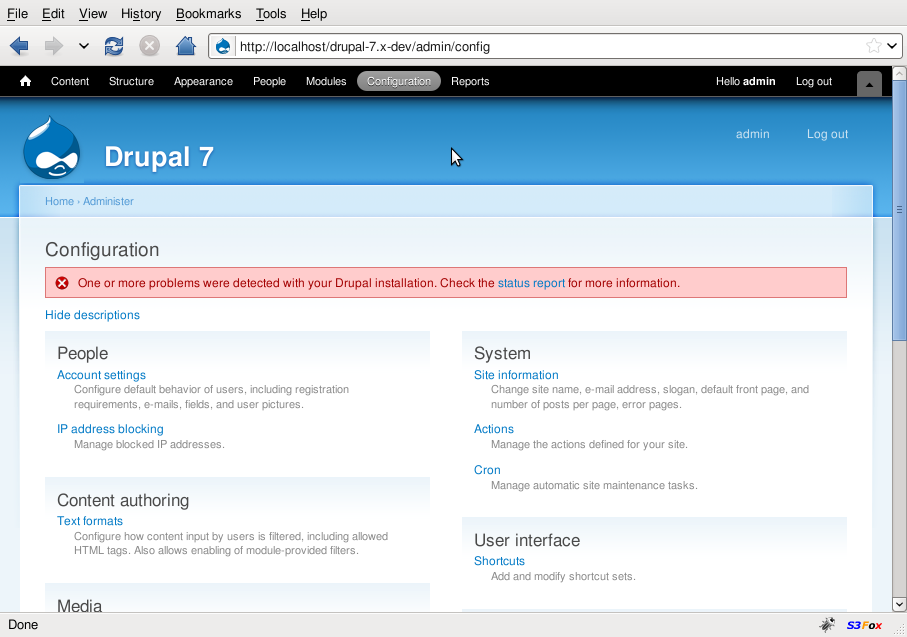Click the red error icon in message
907x637 pixels.
[x=62, y=283]
